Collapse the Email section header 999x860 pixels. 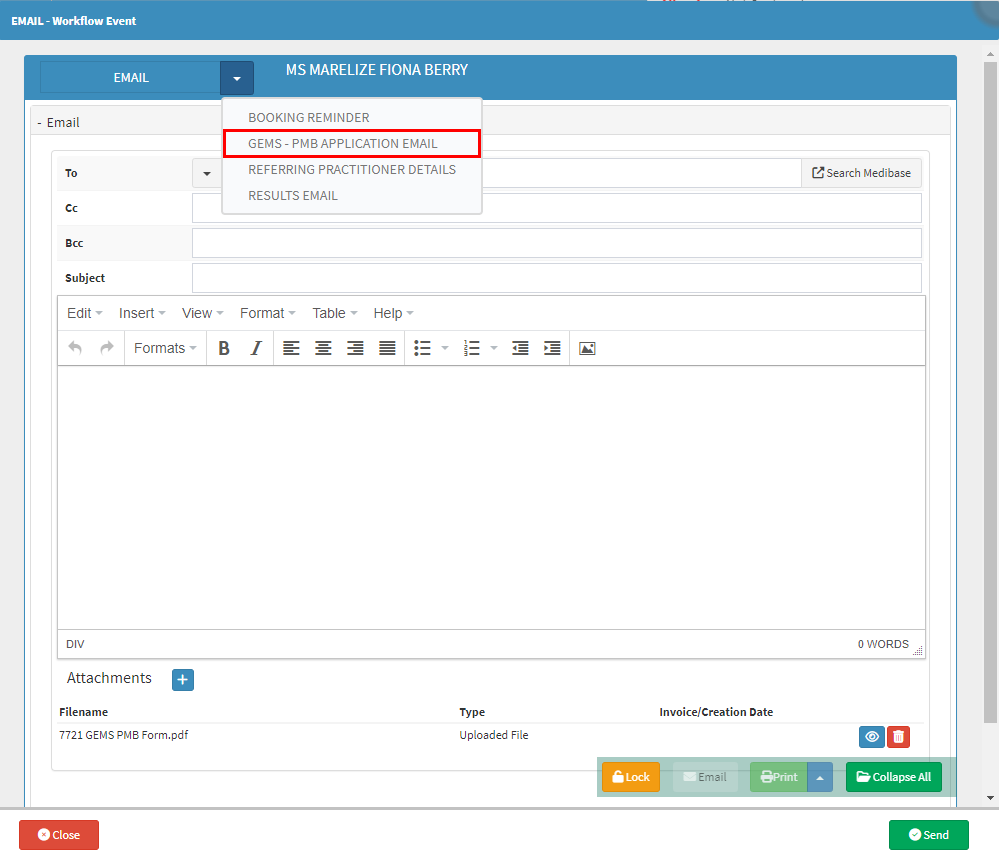[x=58, y=122]
